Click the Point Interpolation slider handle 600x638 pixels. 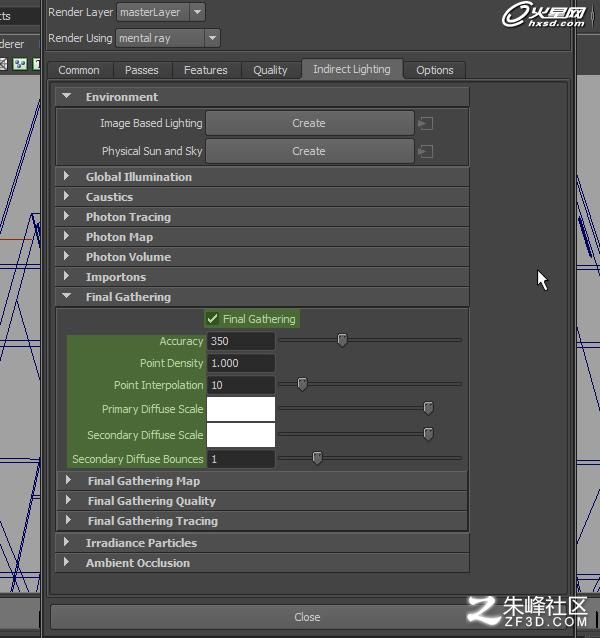coord(302,384)
